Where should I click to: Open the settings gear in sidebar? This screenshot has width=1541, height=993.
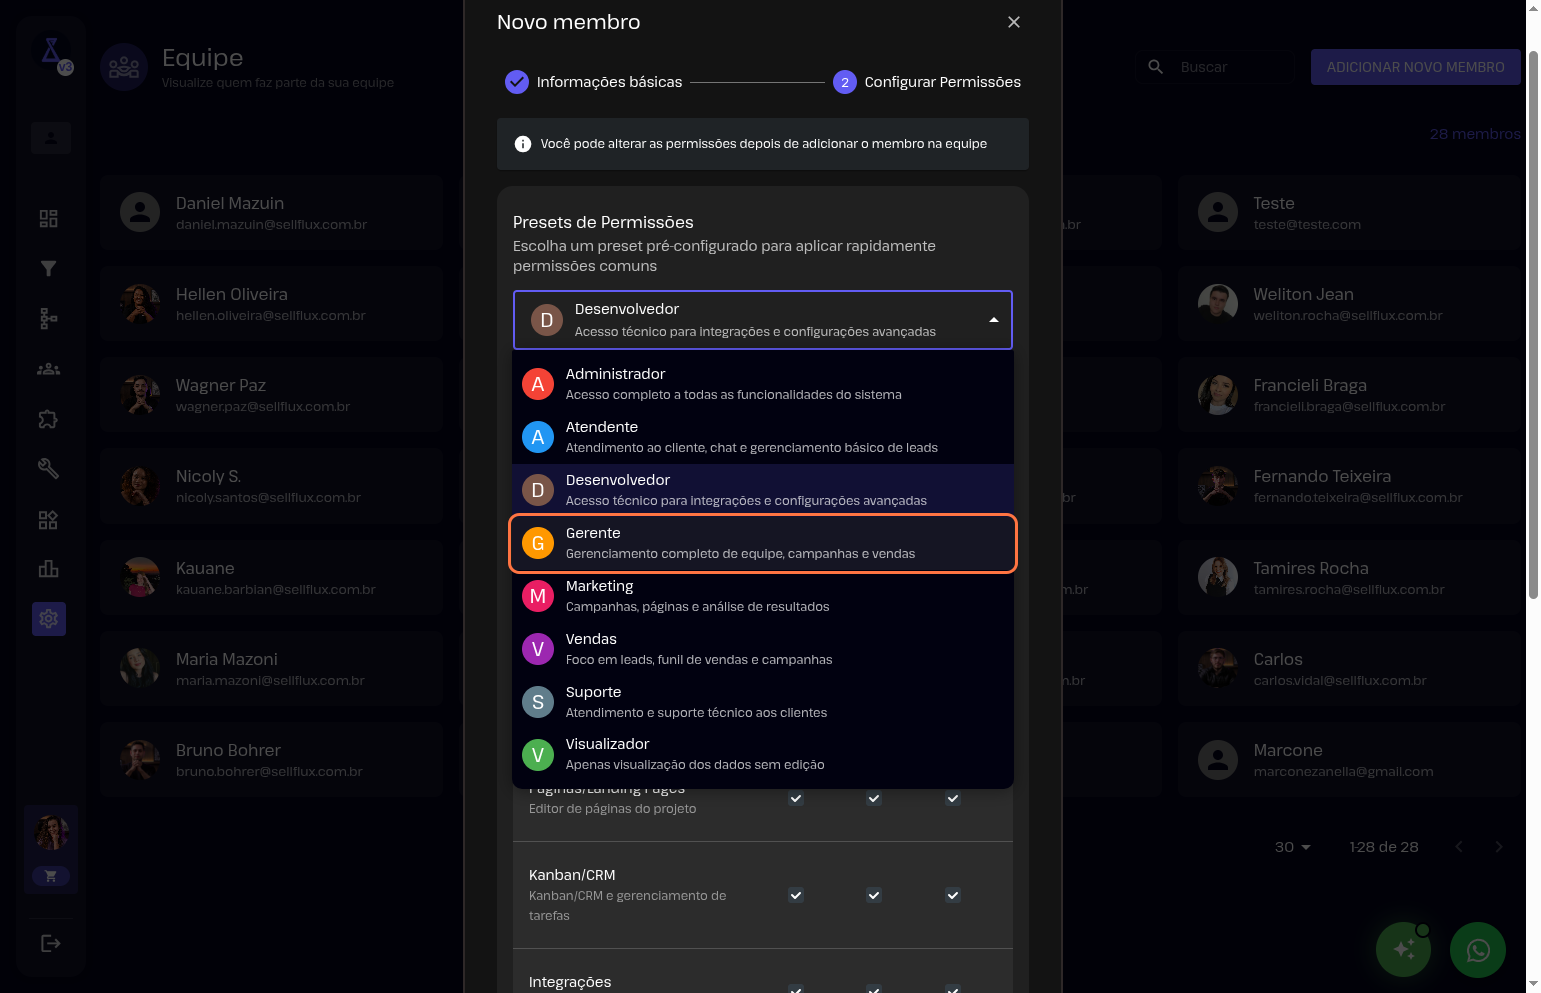click(x=48, y=619)
